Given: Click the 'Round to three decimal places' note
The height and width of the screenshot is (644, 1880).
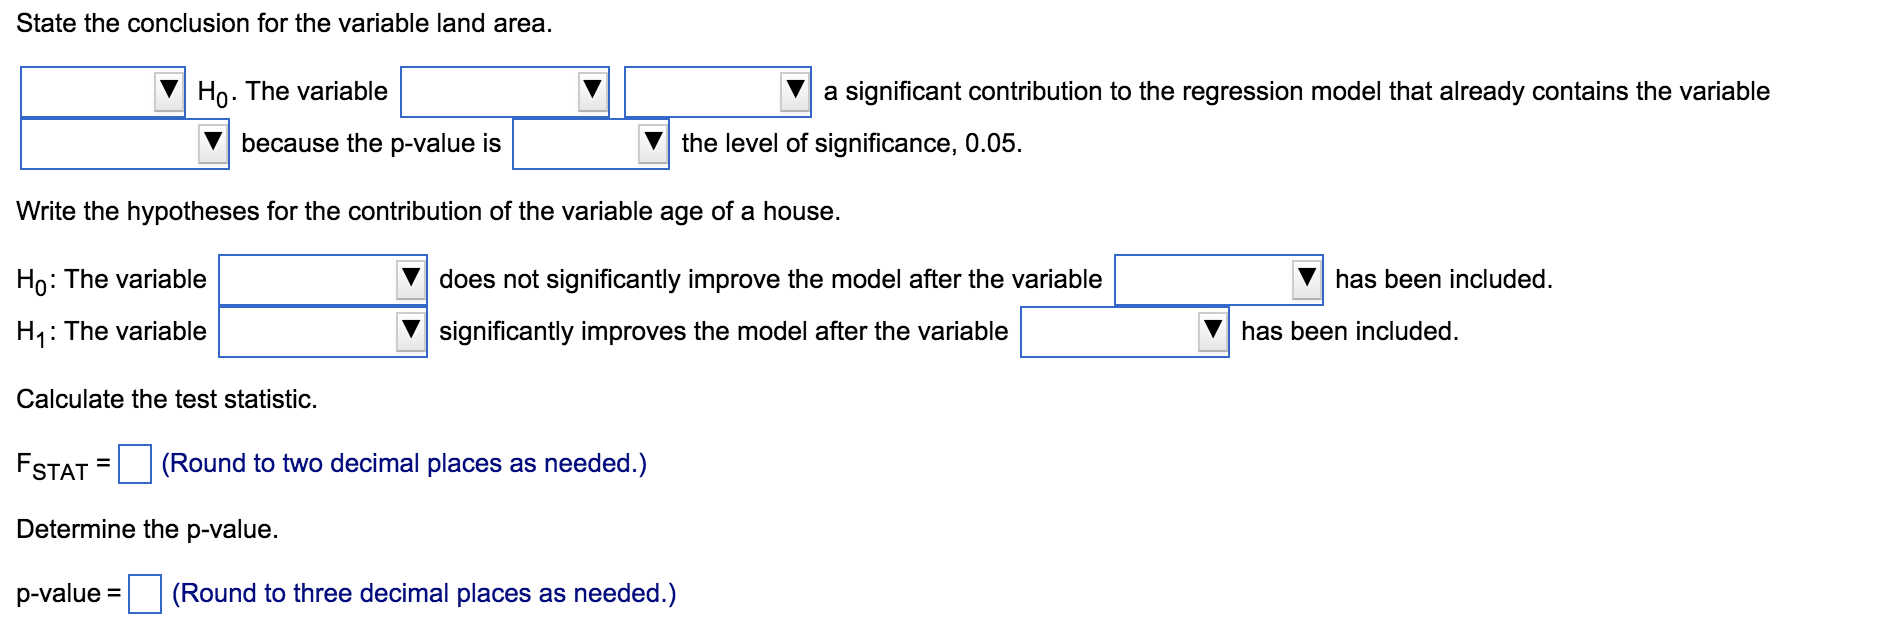Looking at the screenshot, I should (x=422, y=593).
